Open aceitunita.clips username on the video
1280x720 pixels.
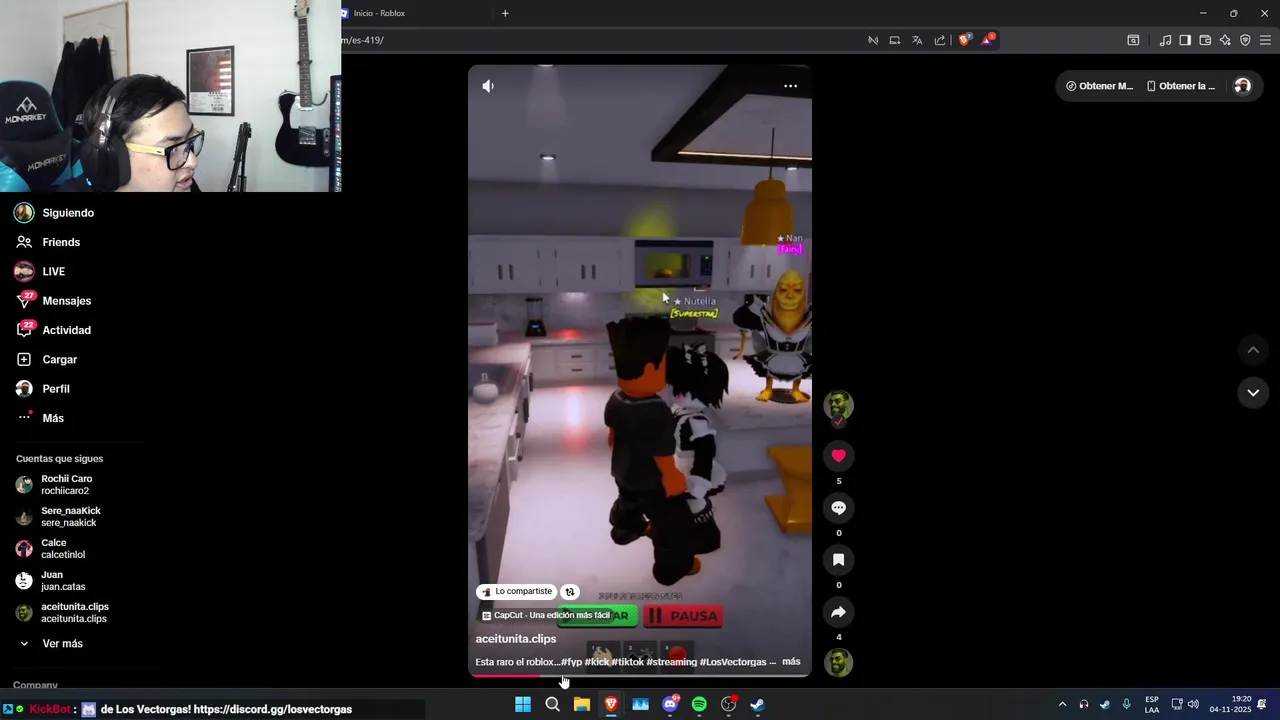(x=515, y=639)
